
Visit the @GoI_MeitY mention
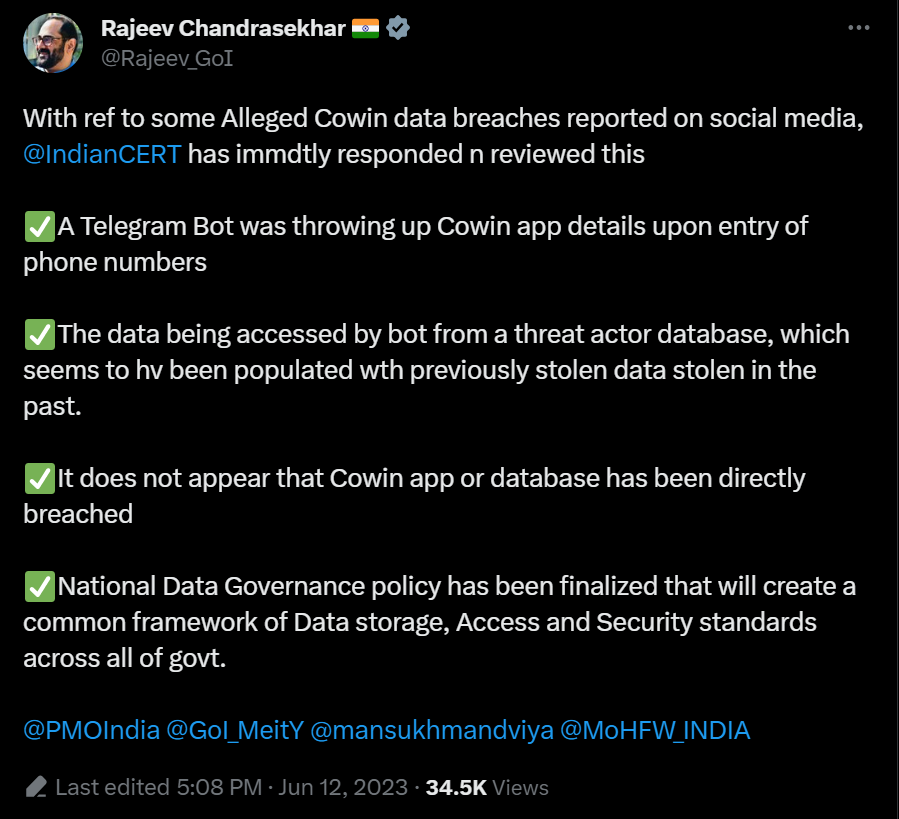click(234, 731)
